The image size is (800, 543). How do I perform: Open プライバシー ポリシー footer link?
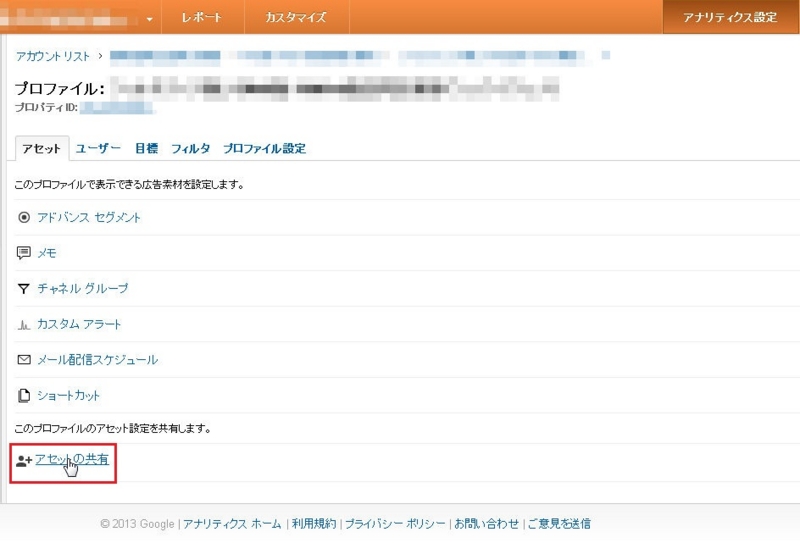(x=395, y=524)
